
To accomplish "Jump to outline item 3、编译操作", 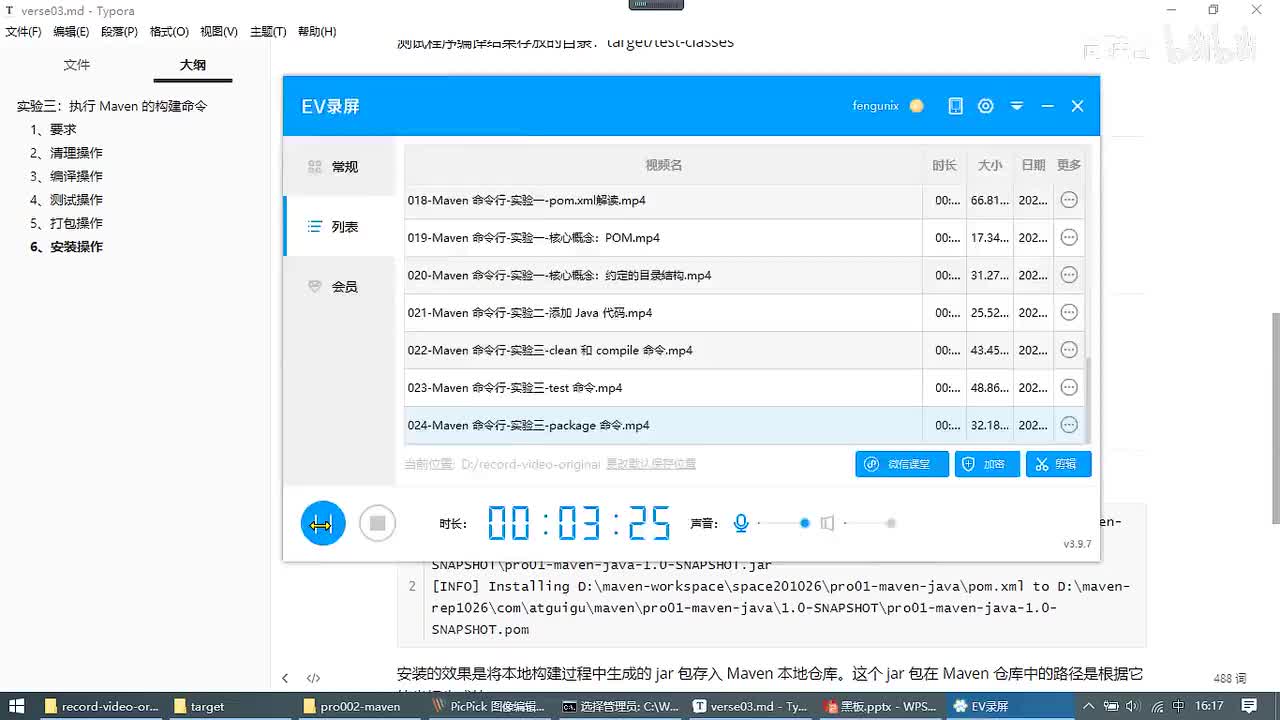I will click(66, 176).
